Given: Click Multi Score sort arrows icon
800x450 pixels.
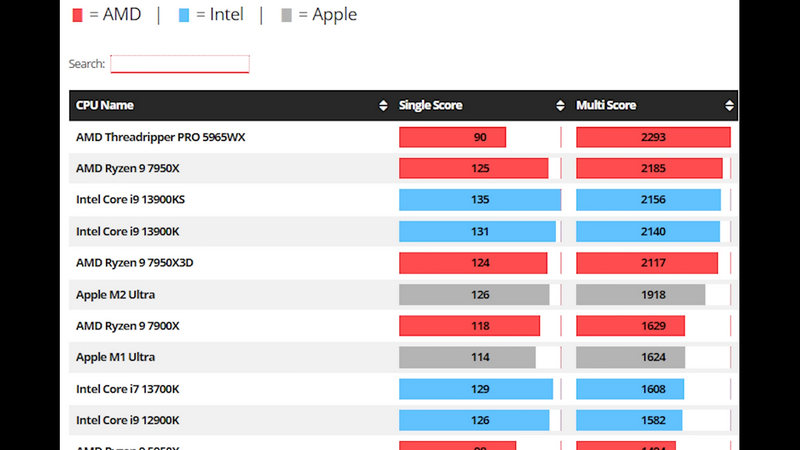Looking at the screenshot, I should 729,106.
